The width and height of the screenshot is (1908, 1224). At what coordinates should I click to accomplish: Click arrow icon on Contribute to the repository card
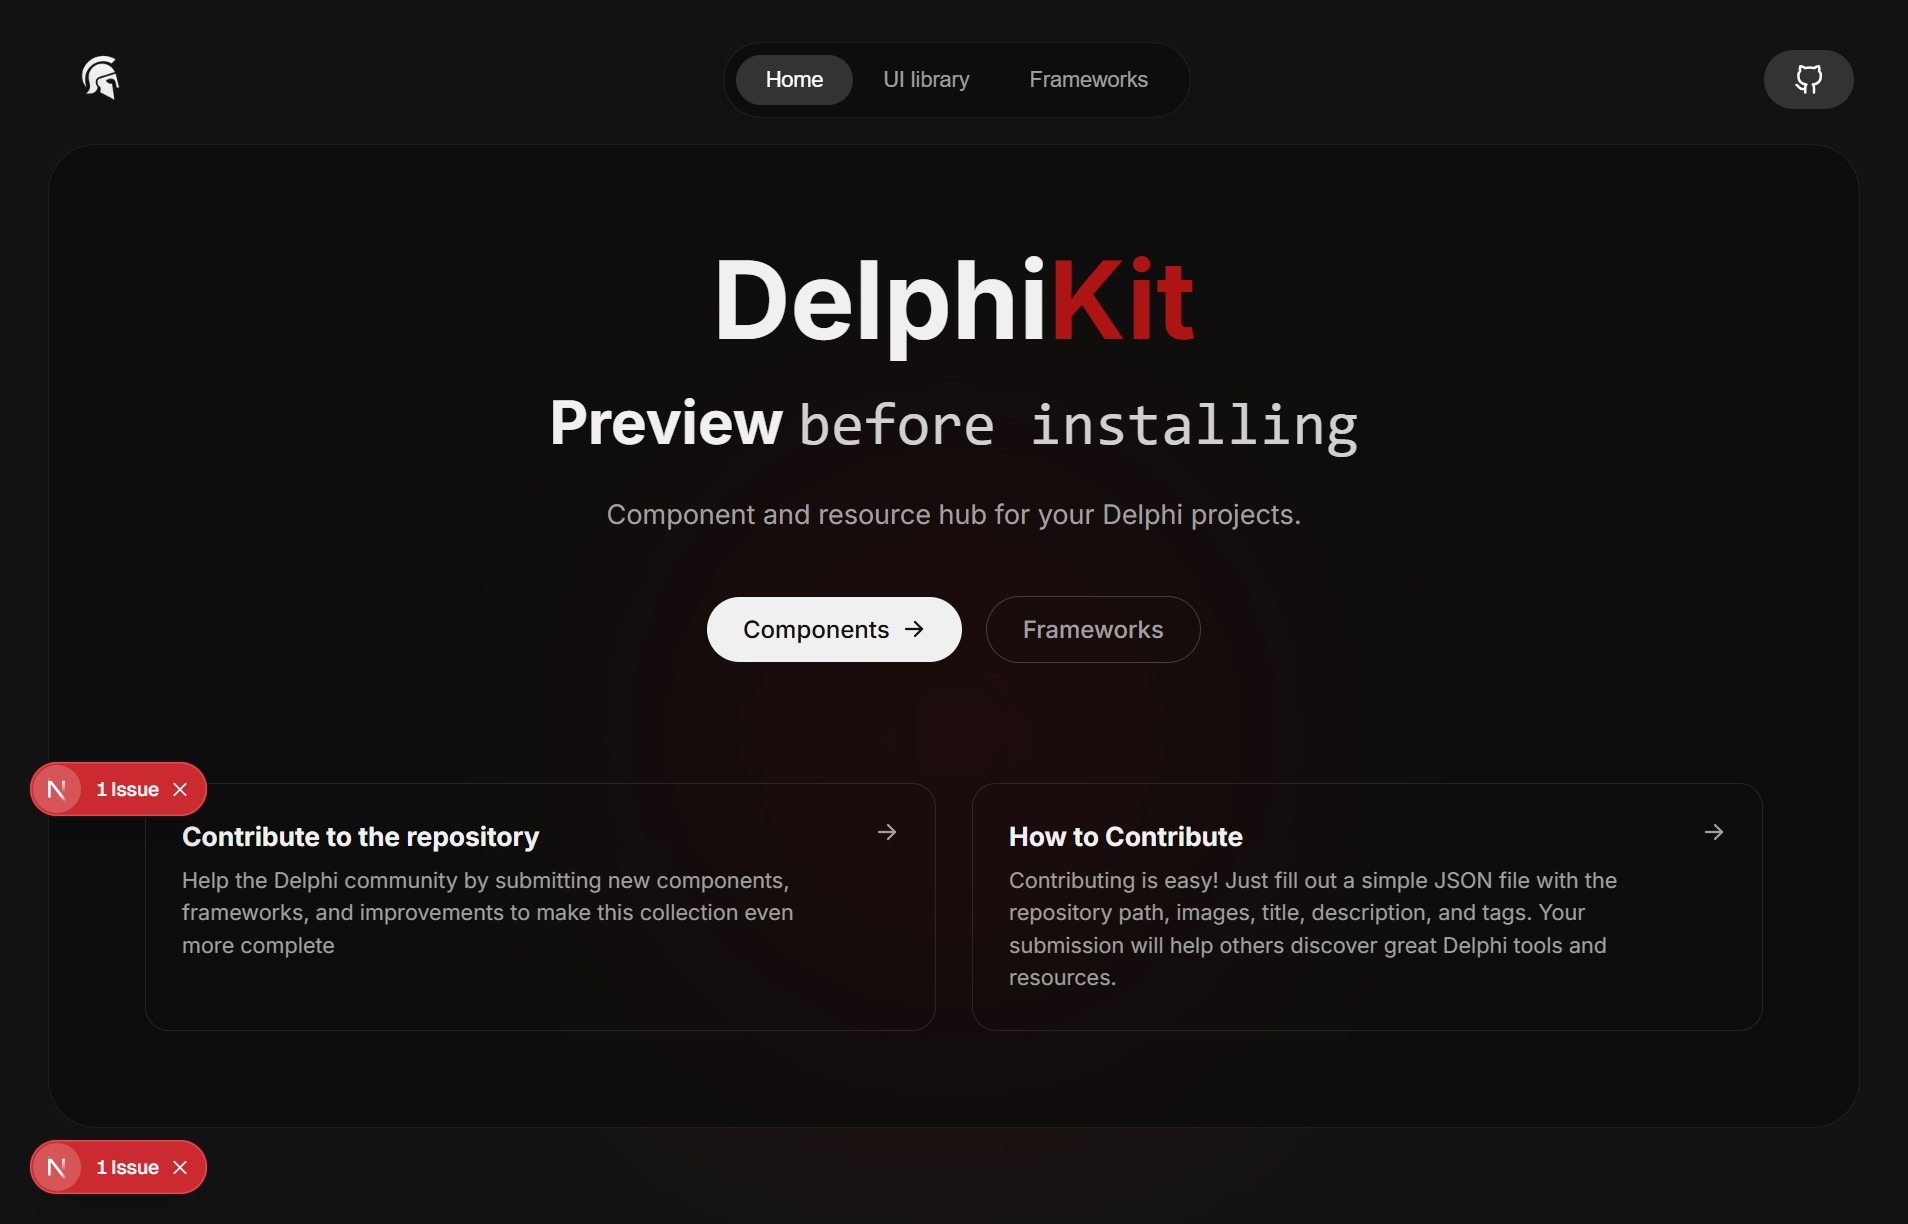(887, 832)
